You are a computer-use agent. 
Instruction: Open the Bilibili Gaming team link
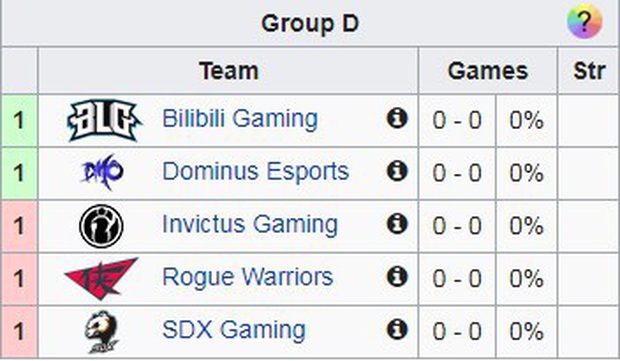point(240,119)
